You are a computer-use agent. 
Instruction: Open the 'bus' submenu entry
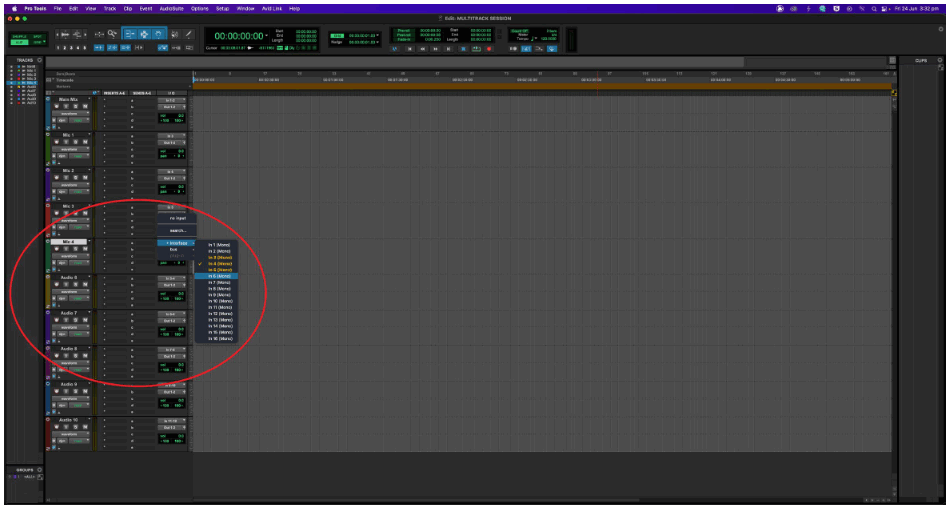pos(176,249)
